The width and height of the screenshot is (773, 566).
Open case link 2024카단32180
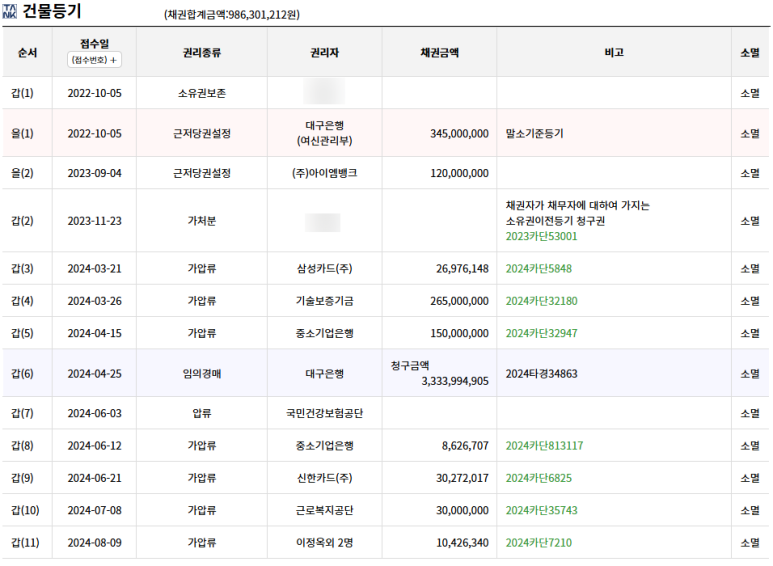click(x=541, y=301)
